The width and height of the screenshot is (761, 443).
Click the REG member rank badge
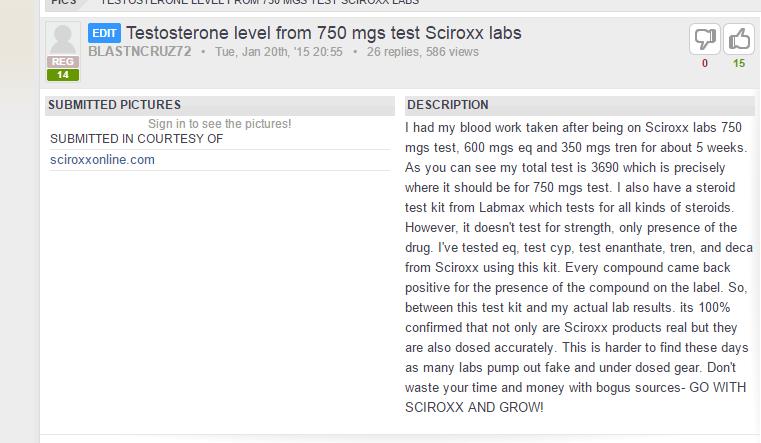coord(62,62)
